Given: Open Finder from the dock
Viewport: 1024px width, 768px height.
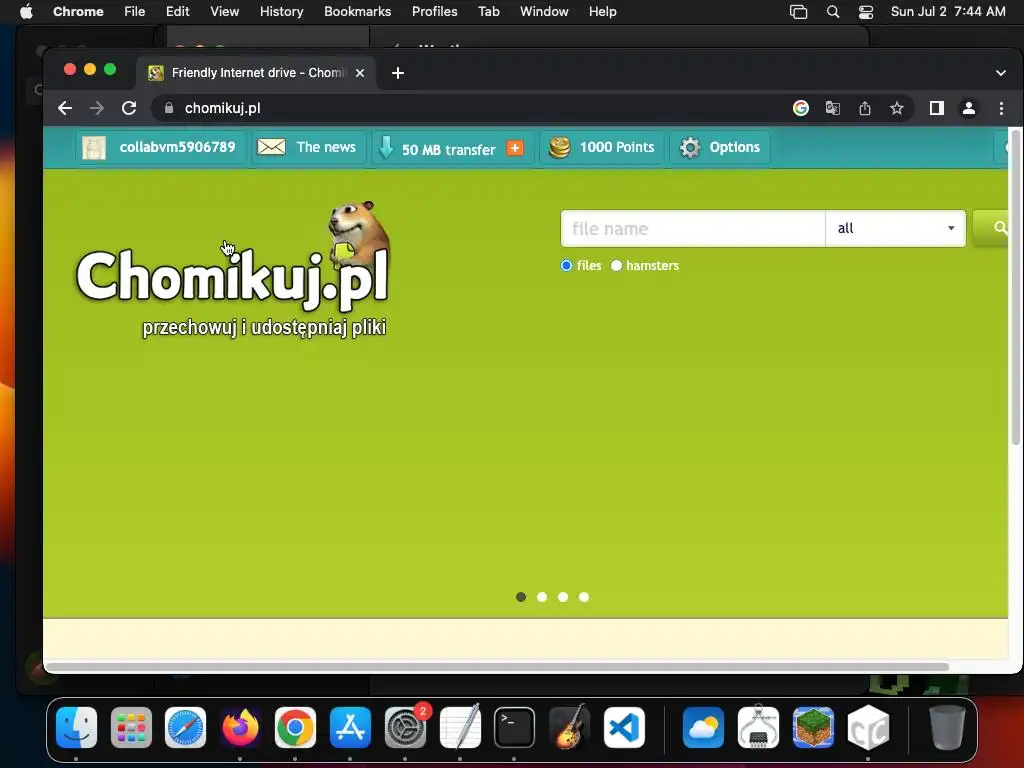Looking at the screenshot, I should (76, 728).
